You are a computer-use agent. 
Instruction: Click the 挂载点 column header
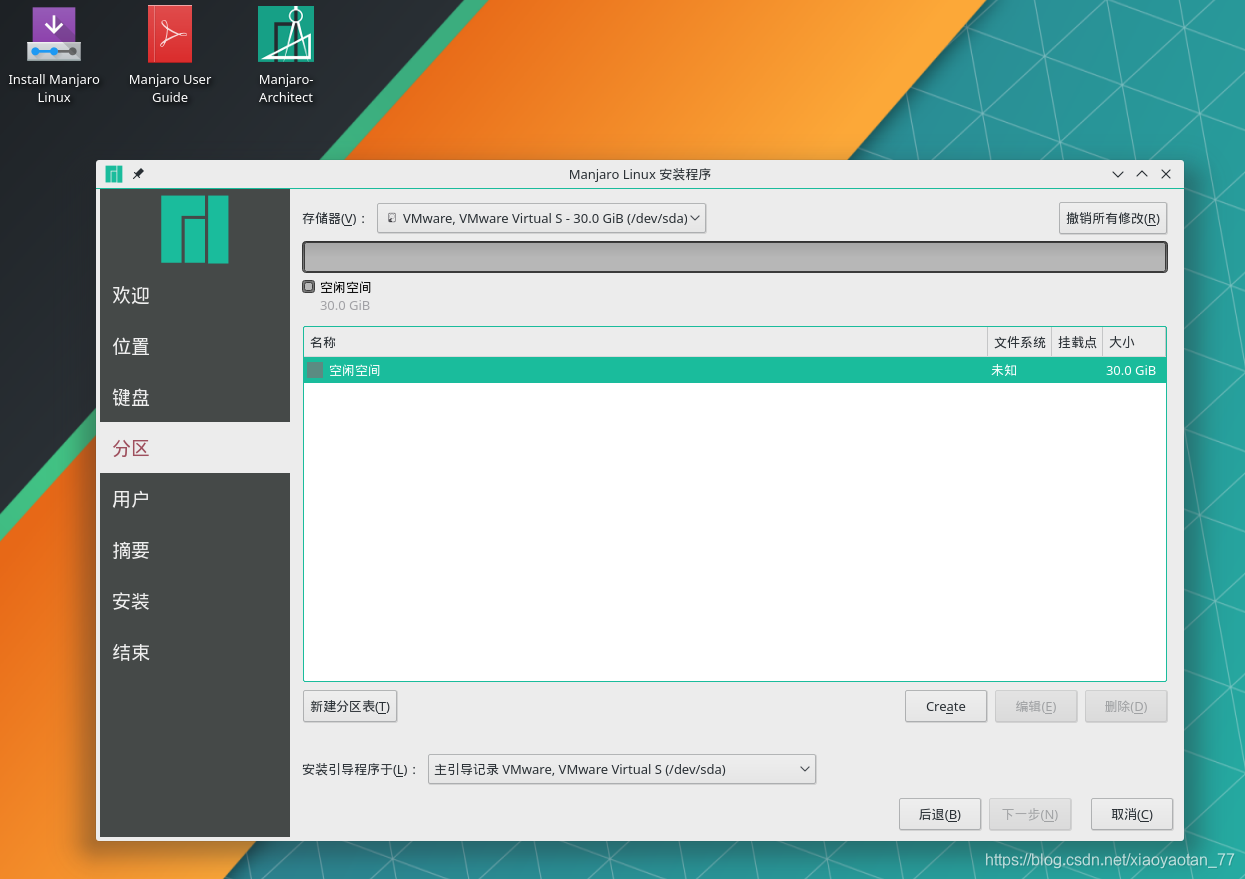[x=1077, y=342]
